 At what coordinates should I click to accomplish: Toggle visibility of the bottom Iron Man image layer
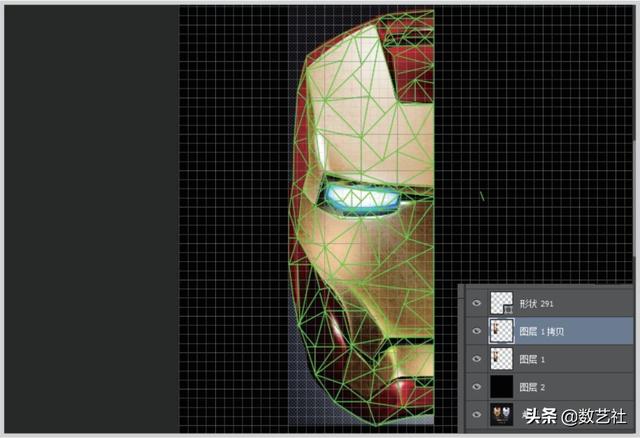476,414
